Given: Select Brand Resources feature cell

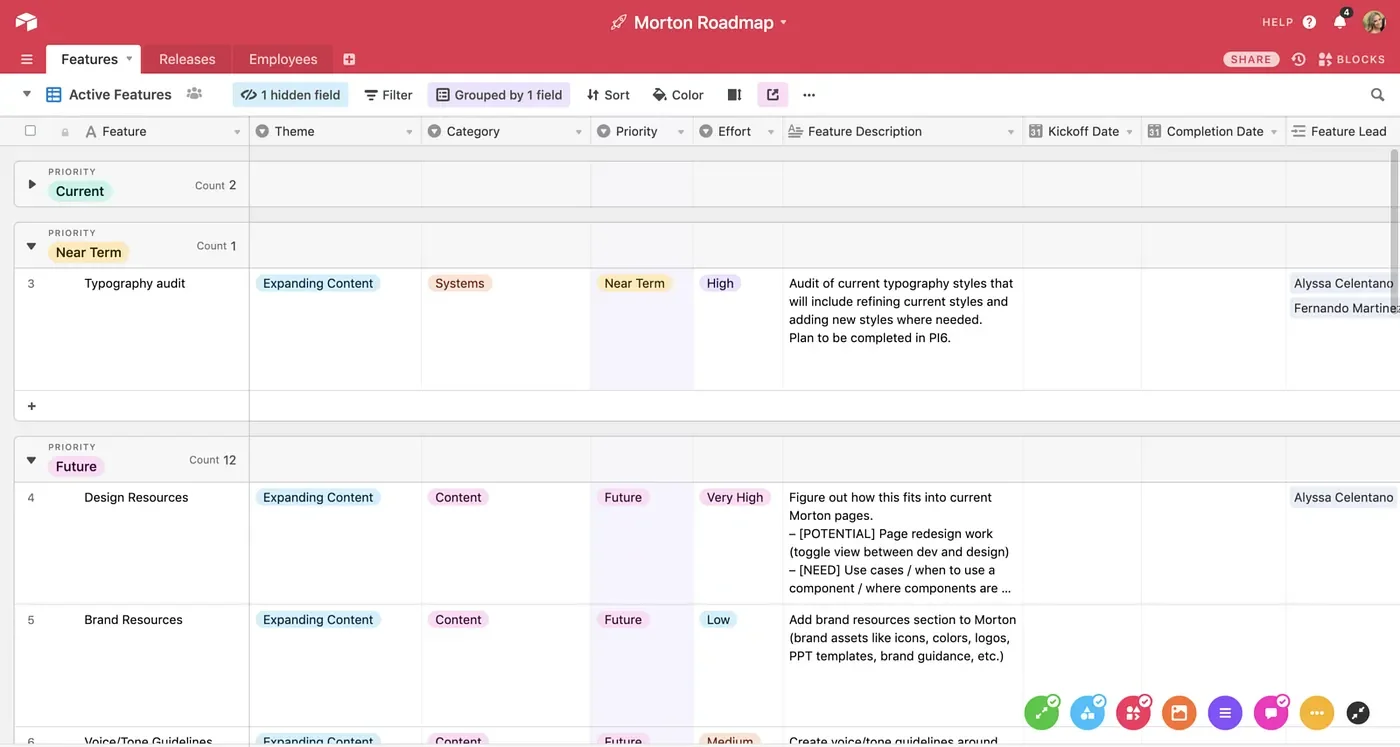Looking at the screenshot, I should (x=132, y=665).
